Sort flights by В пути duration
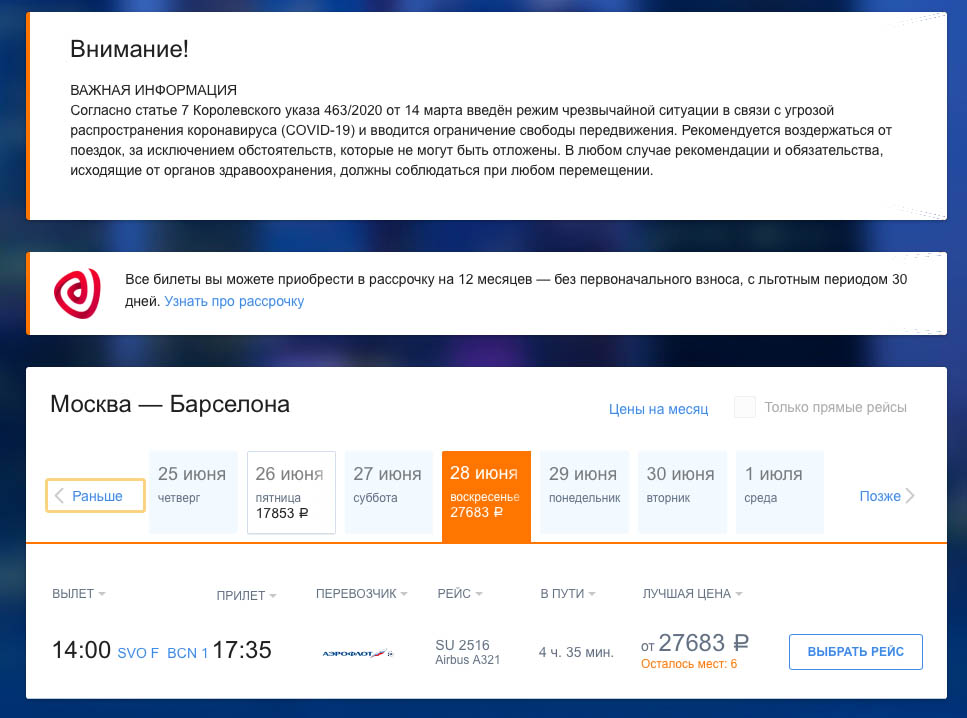 591,594
